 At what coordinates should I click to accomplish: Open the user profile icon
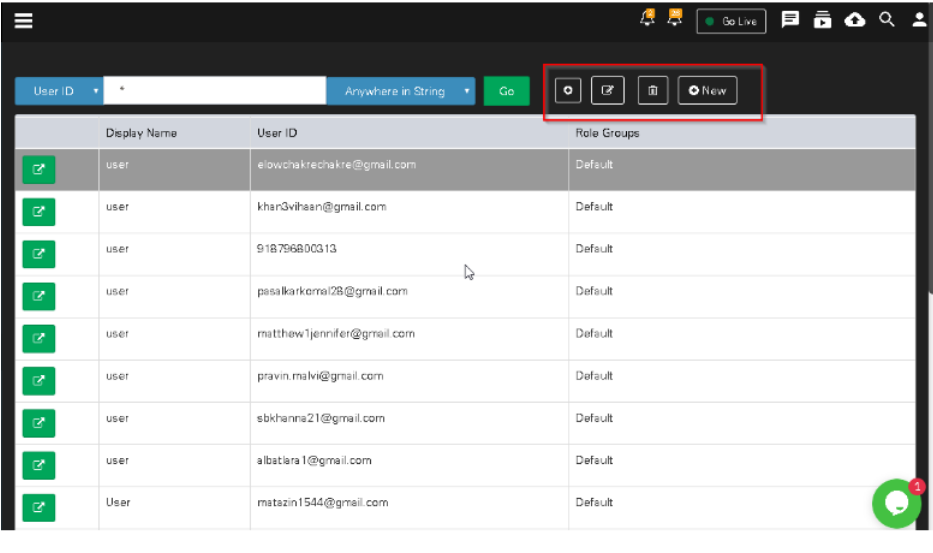919,20
